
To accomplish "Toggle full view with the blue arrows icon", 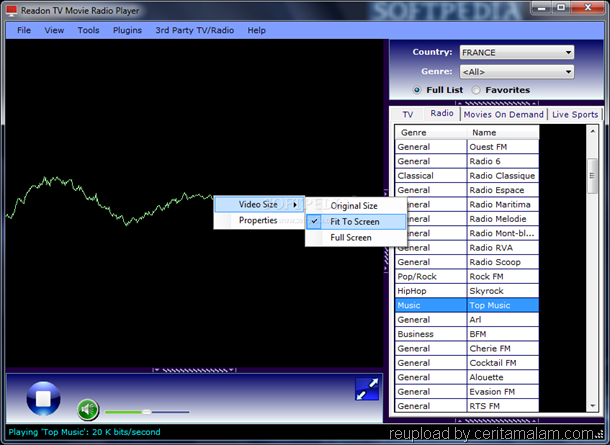I will pos(367,389).
